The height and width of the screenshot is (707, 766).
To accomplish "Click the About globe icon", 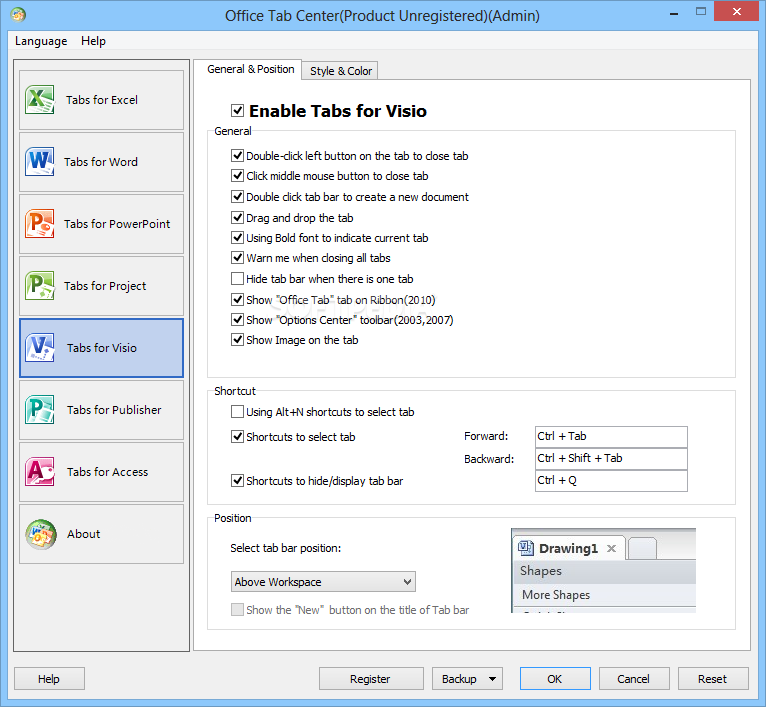I will click(41, 534).
